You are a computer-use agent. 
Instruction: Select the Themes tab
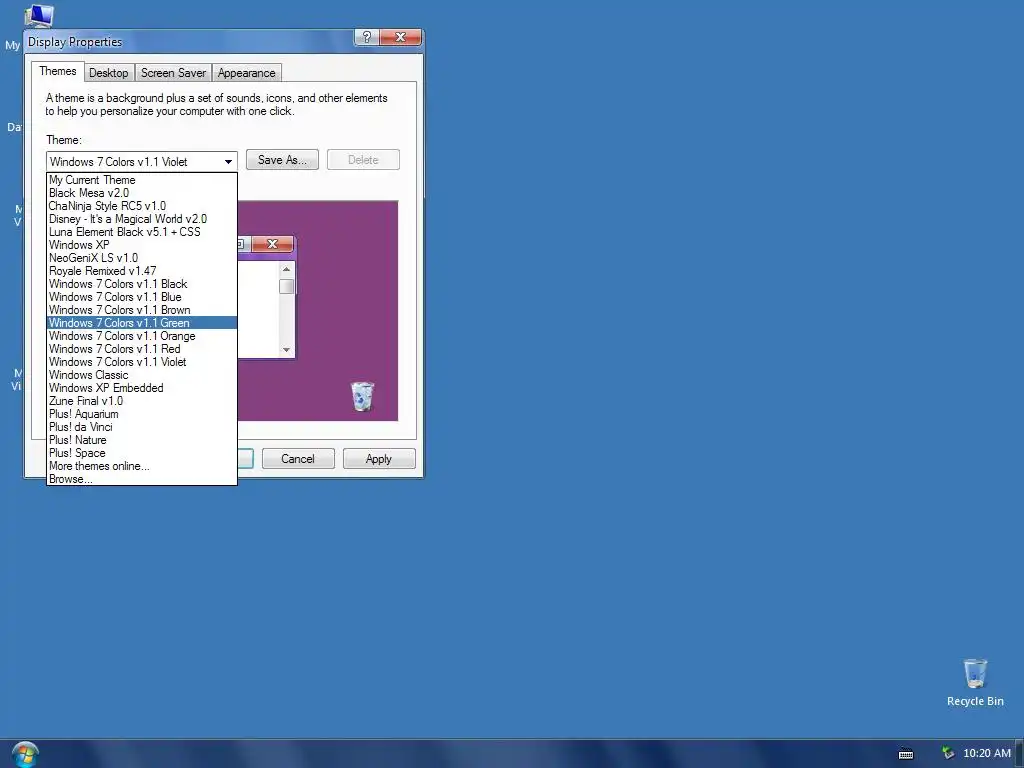57,71
